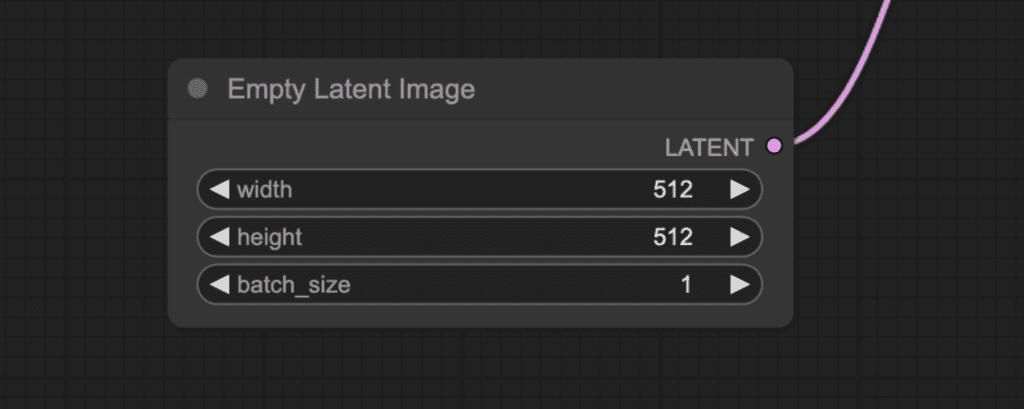Viewport: 1024px width, 409px height.
Task: Raise batch_size with the right arrow
Action: click(739, 285)
